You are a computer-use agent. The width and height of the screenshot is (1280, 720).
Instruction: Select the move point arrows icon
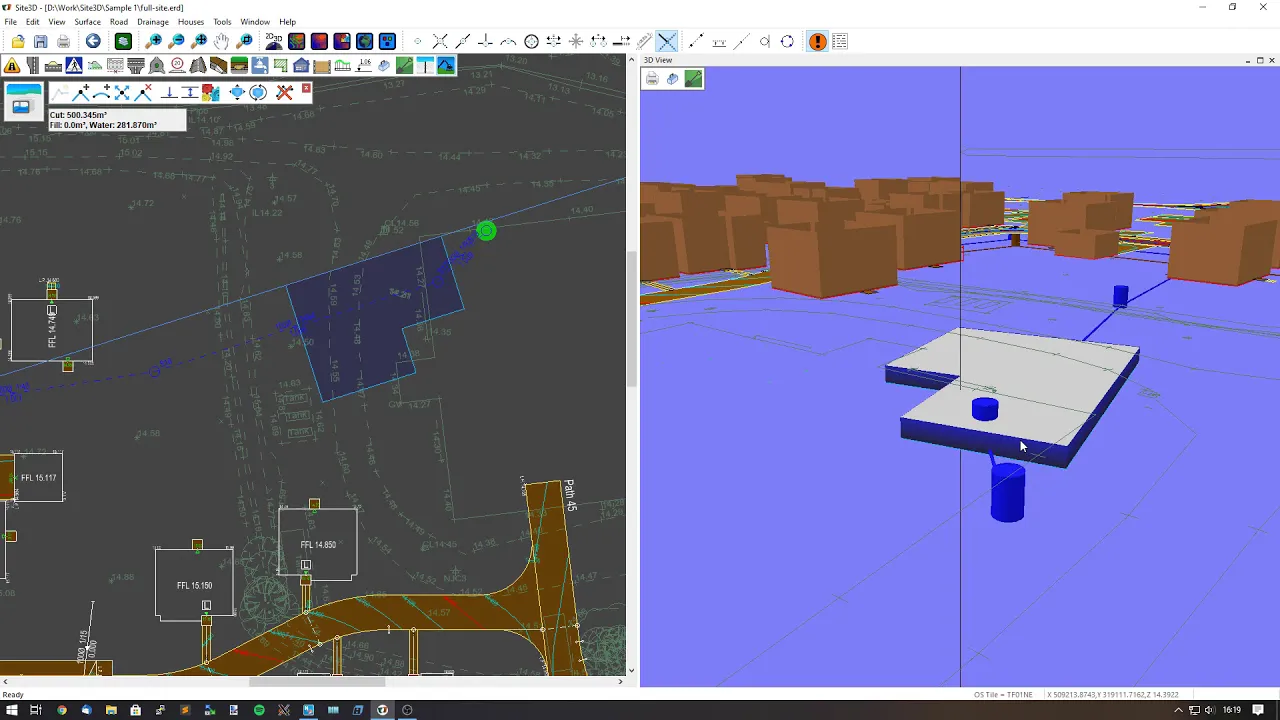(x=122, y=92)
